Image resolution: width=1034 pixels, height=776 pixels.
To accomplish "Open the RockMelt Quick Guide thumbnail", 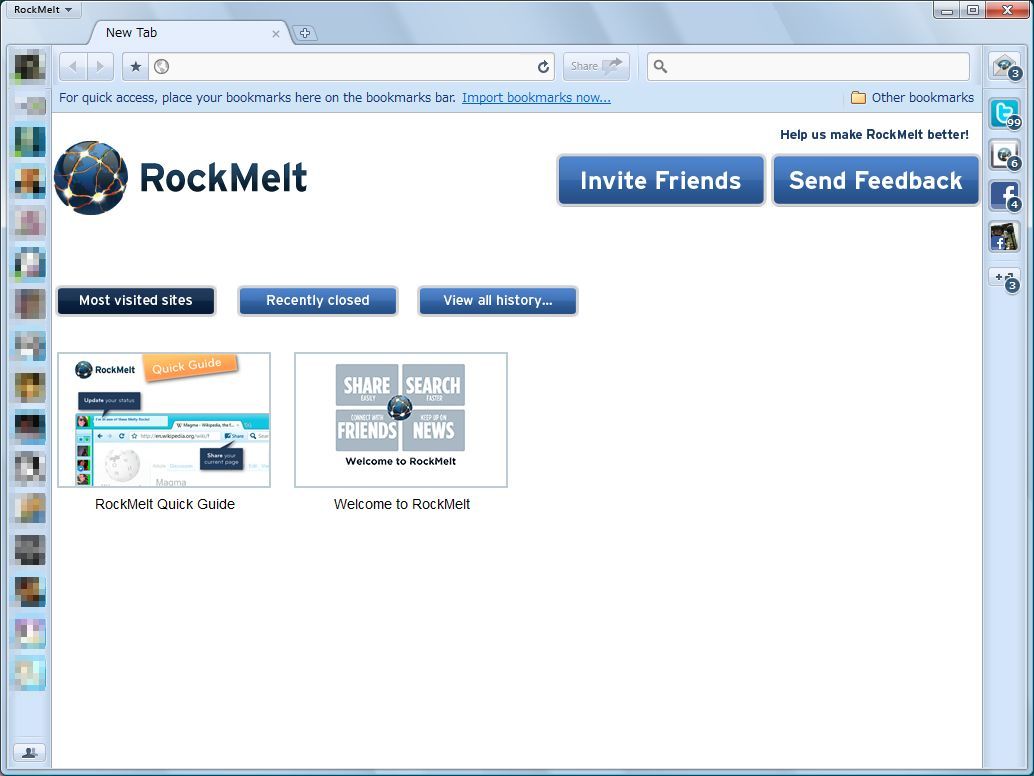I will (164, 420).
